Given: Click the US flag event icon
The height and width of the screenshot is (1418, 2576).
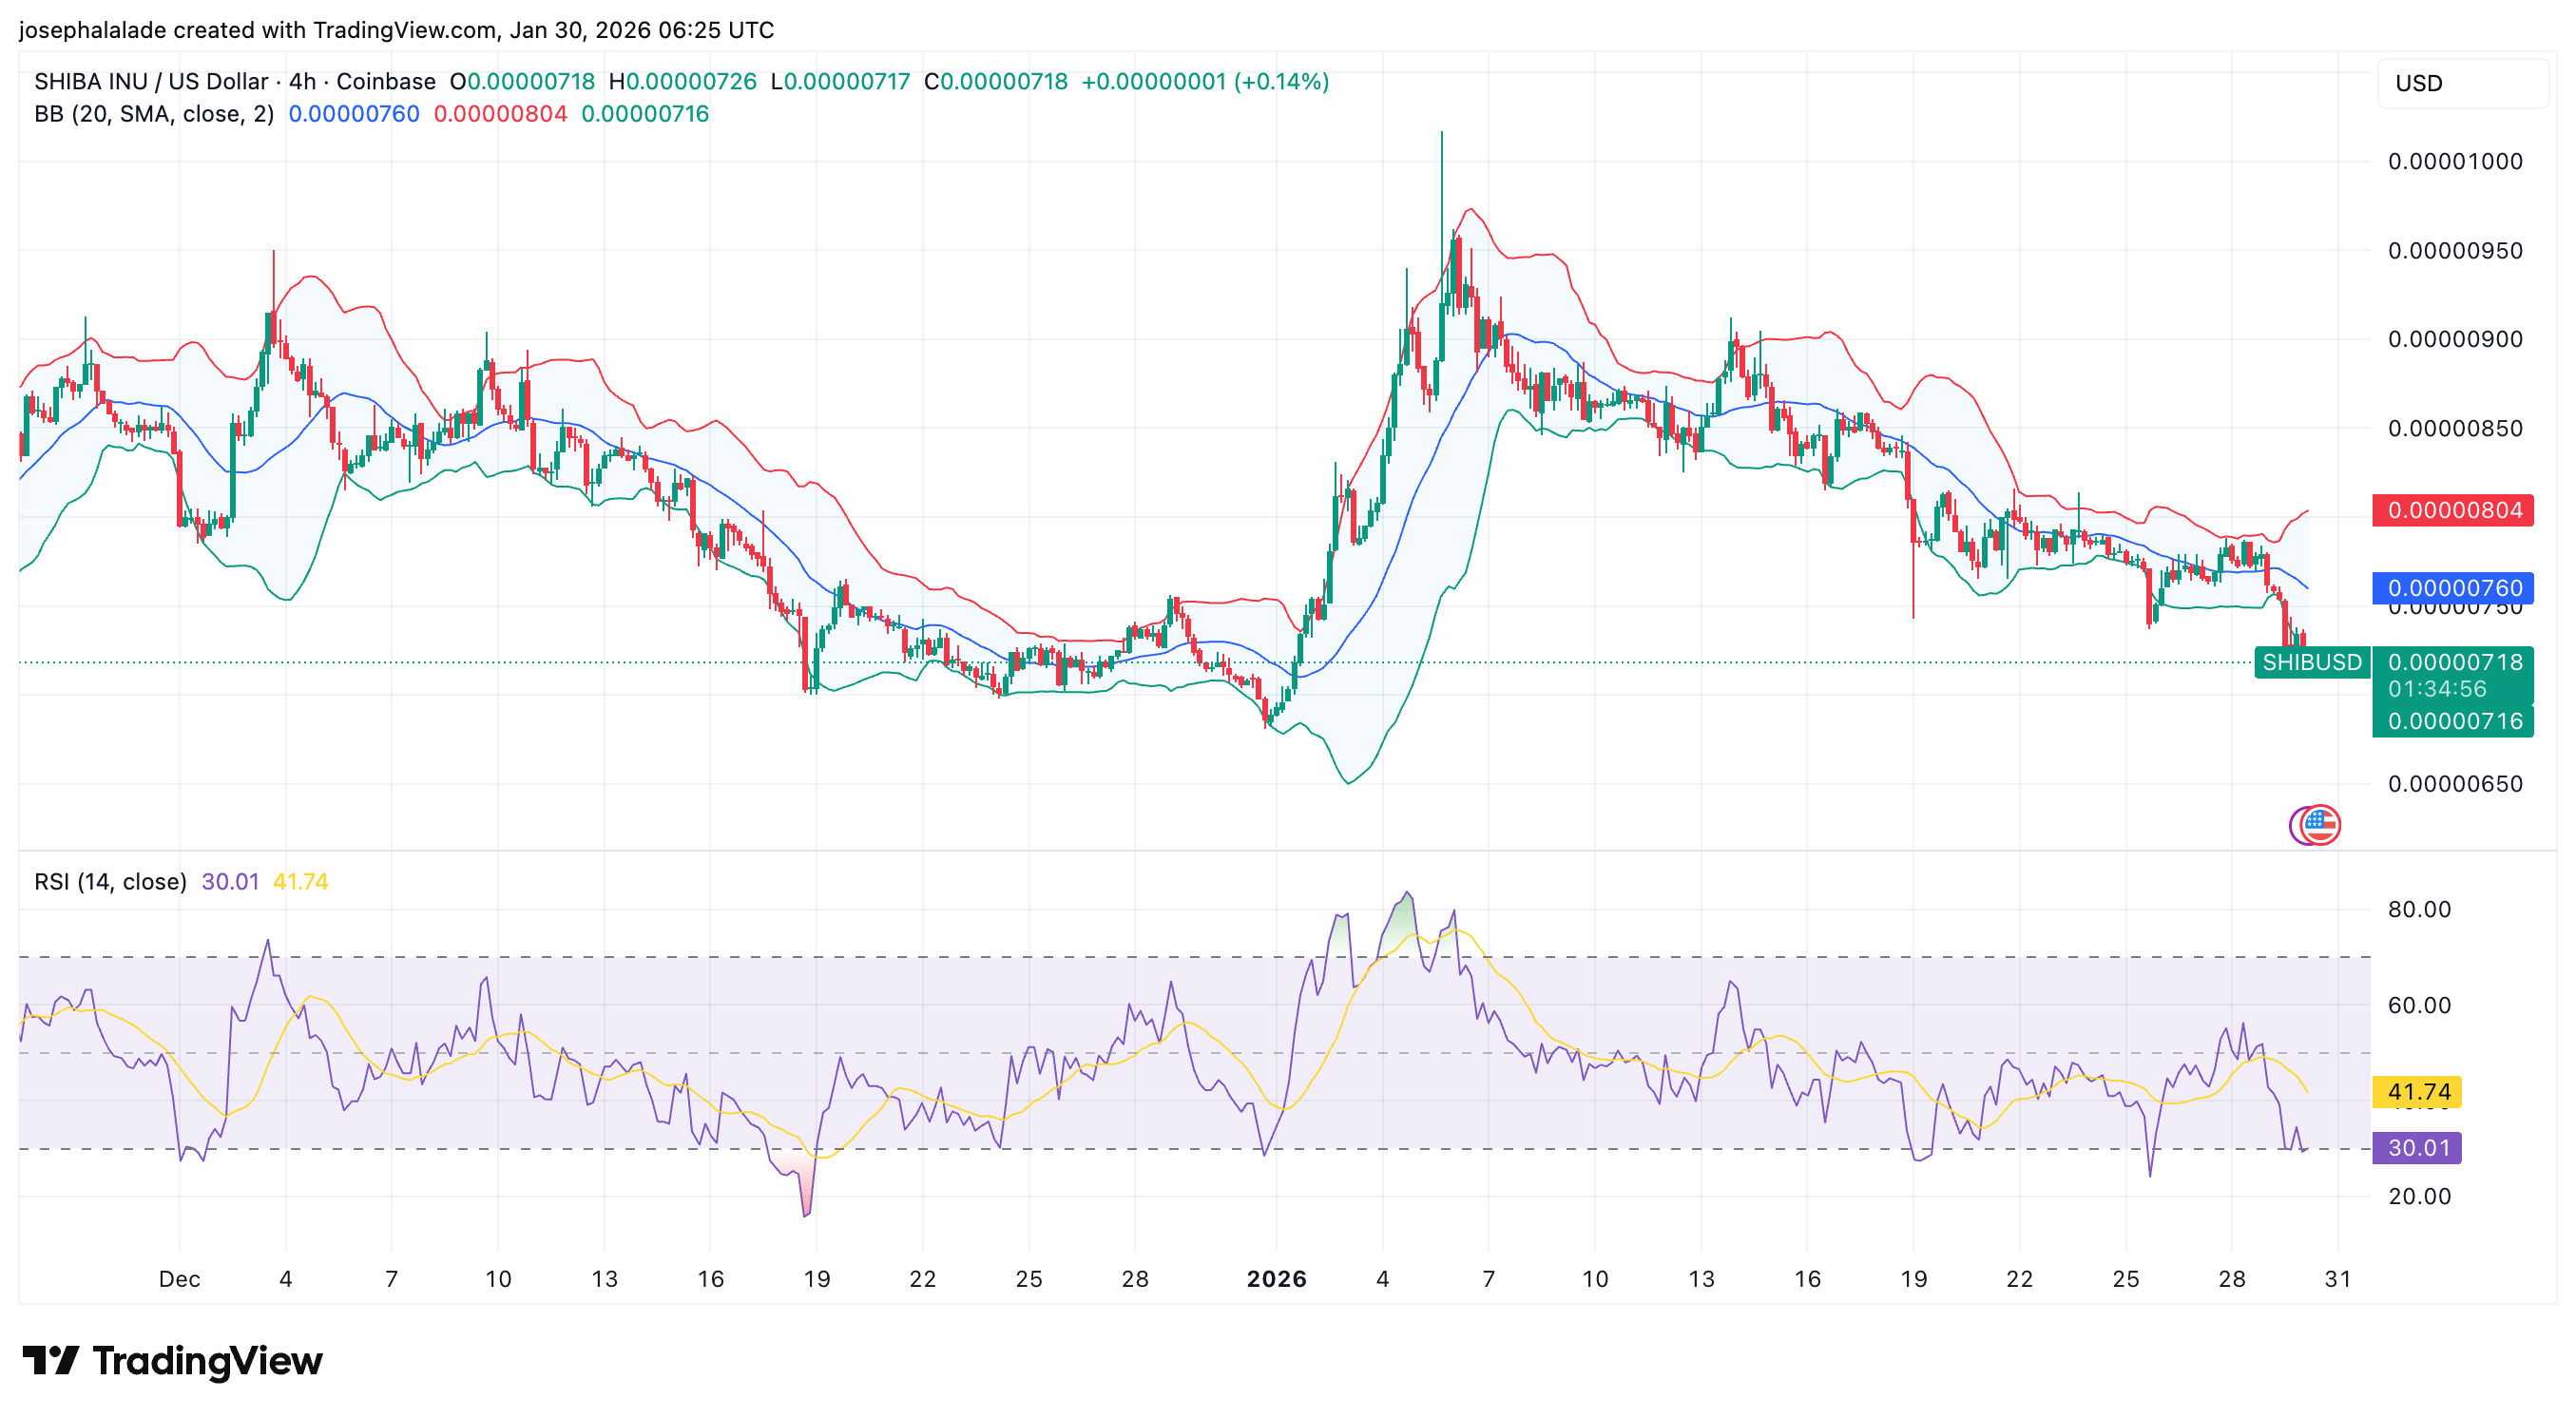Looking at the screenshot, I should 2321,825.
